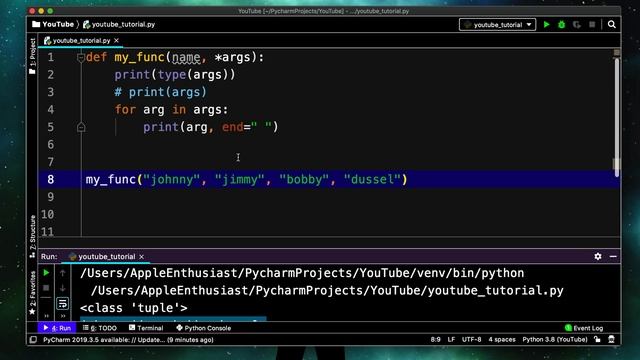Change the 4 spaces indent setting
This screenshot has width=640, height=360.
[x=502, y=340]
